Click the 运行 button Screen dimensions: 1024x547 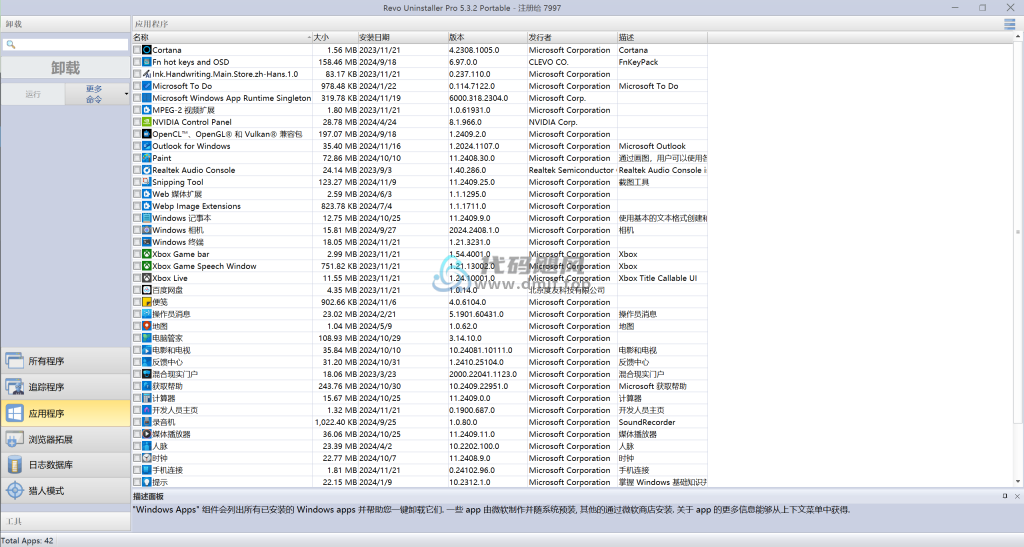[x=33, y=94]
